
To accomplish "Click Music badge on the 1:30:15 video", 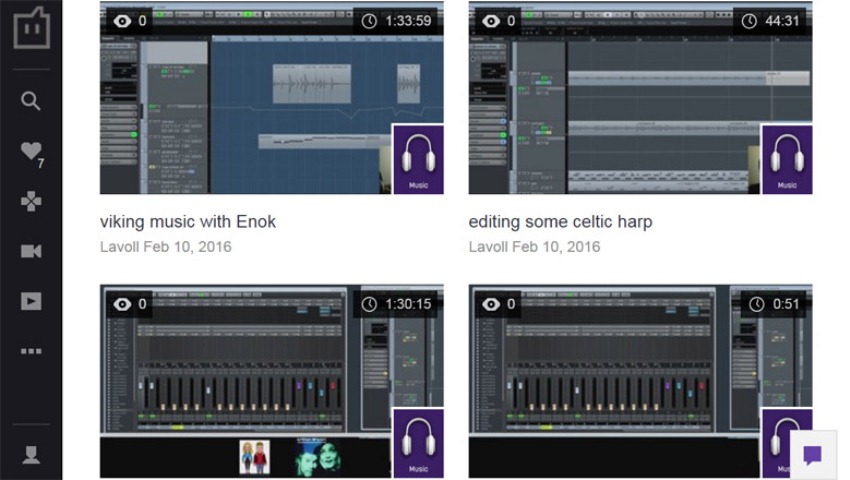I will (418, 443).
